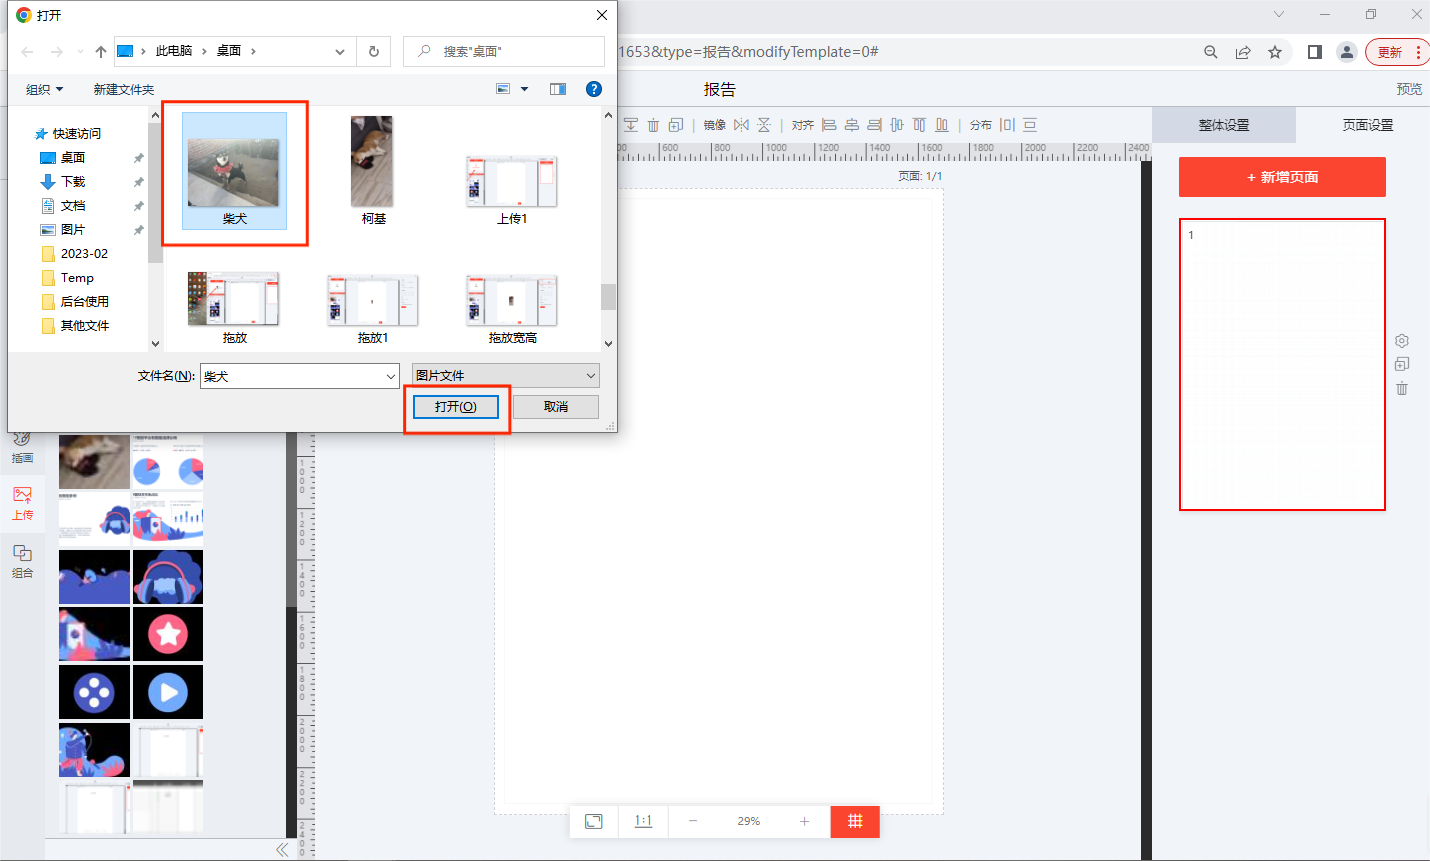
Task: Click the zoom in plus button
Action: pos(804,821)
